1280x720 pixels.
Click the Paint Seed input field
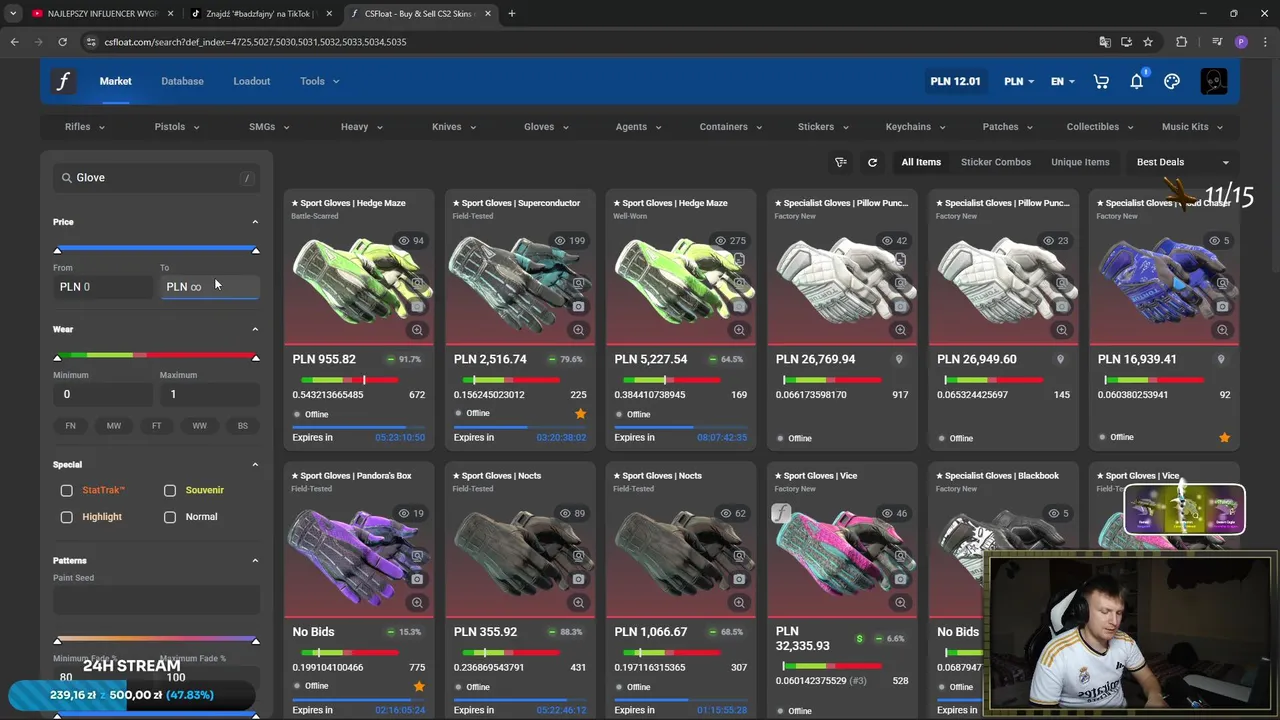point(156,598)
